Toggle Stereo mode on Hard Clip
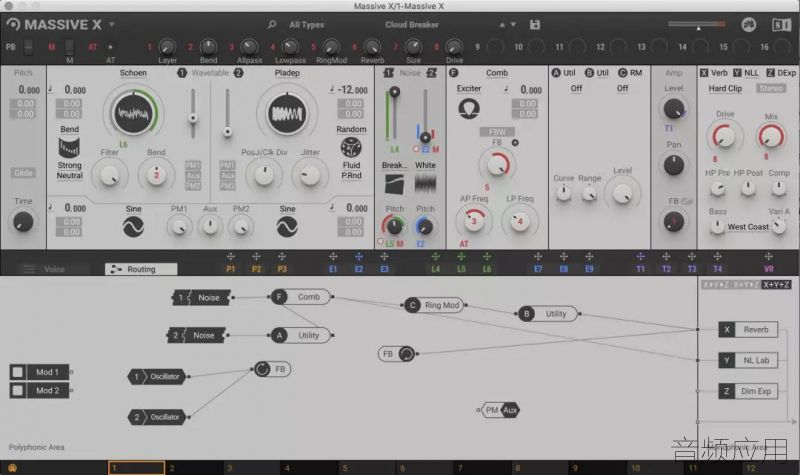Screen dimensions: 800x475 tap(771, 88)
